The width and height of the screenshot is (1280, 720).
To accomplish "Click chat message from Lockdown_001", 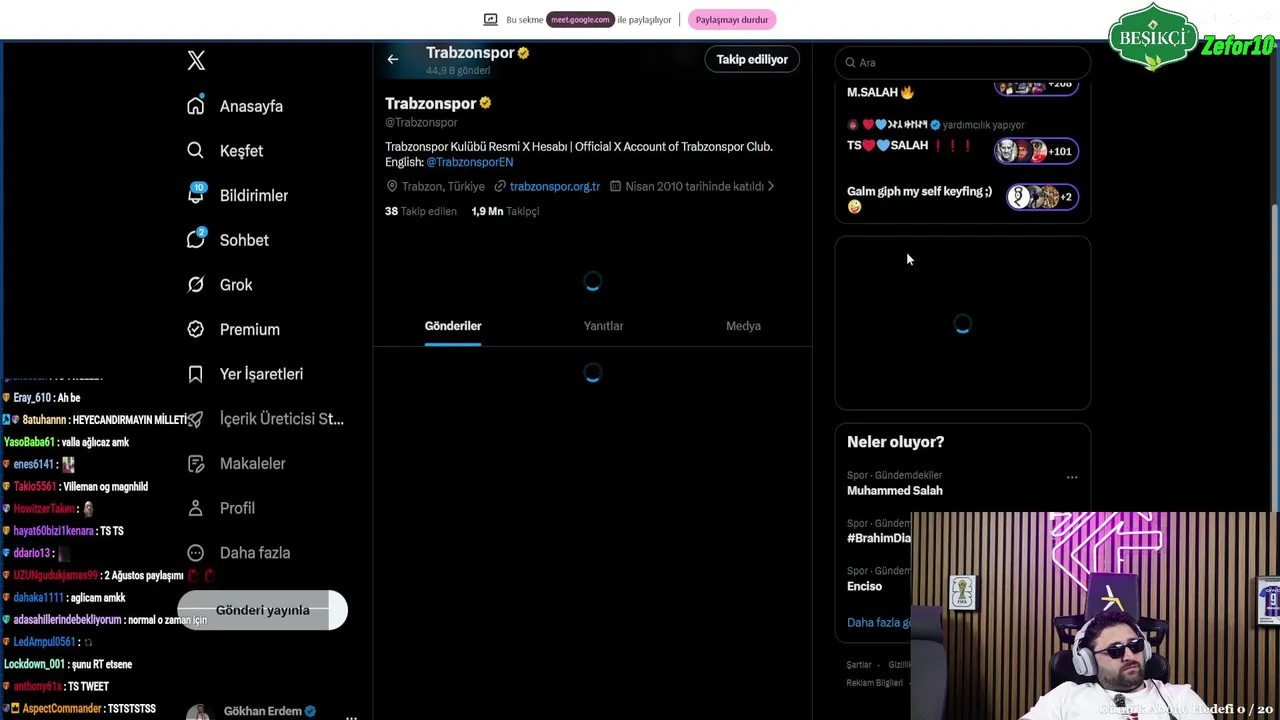I will [x=68, y=664].
